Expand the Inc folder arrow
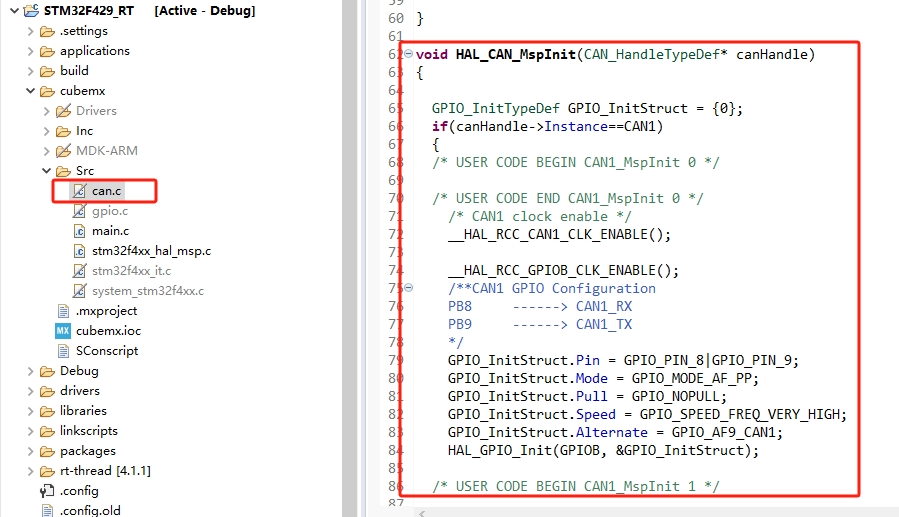This screenshot has height=517, width=899. (x=46, y=131)
